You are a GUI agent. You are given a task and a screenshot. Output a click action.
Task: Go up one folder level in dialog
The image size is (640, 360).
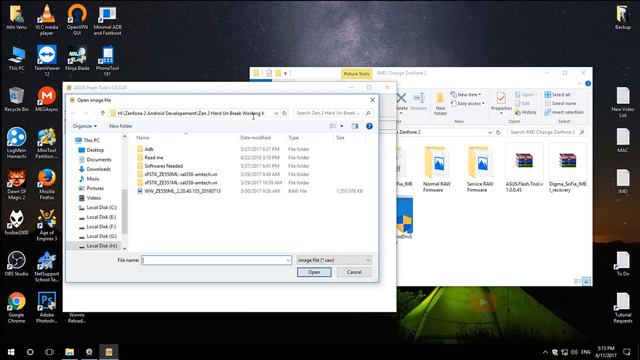point(103,113)
